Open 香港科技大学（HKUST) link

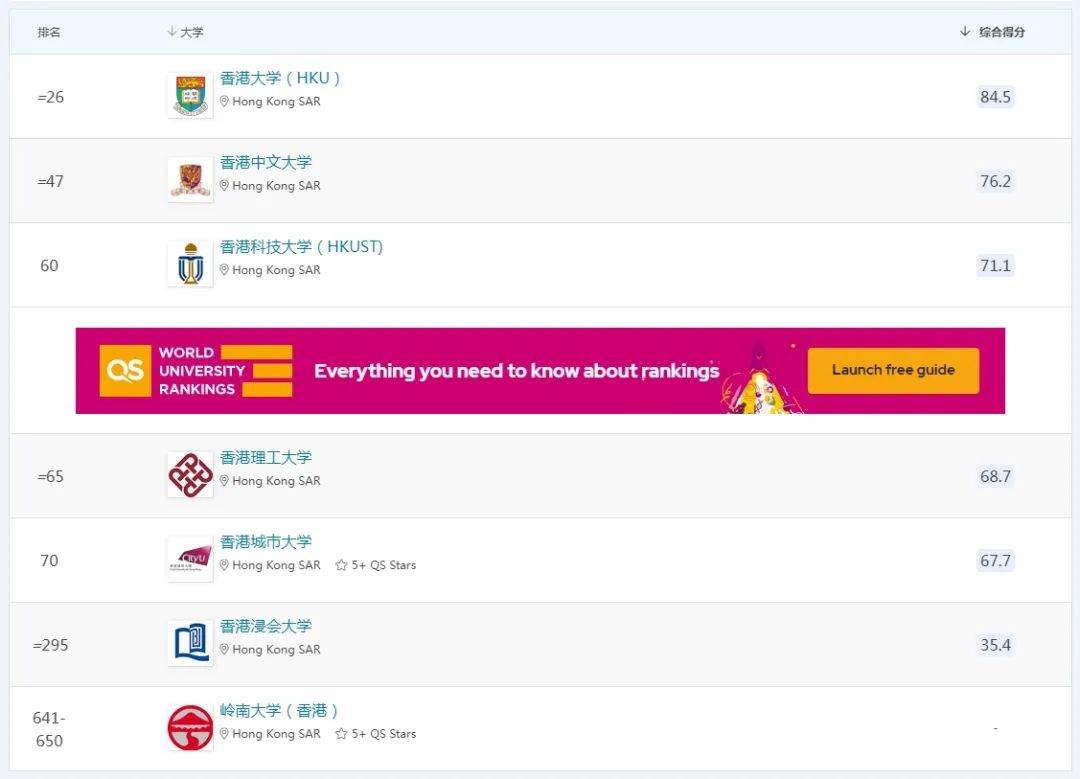pos(302,247)
